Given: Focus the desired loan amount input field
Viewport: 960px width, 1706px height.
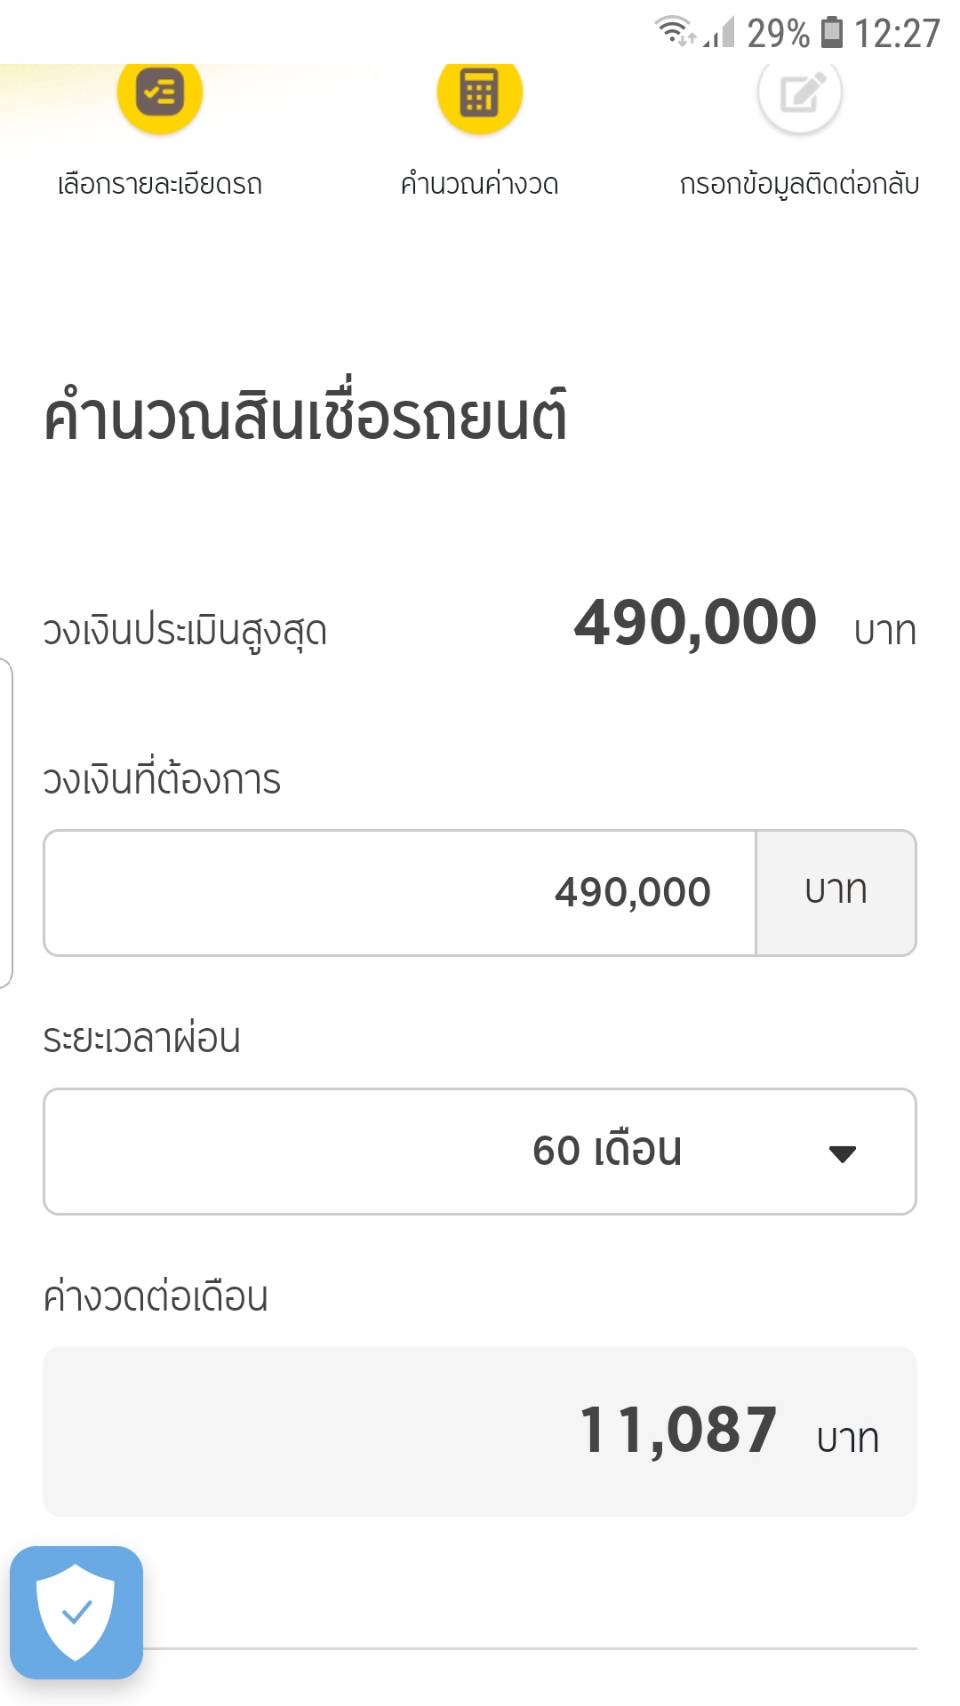Looking at the screenshot, I should coord(400,892).
